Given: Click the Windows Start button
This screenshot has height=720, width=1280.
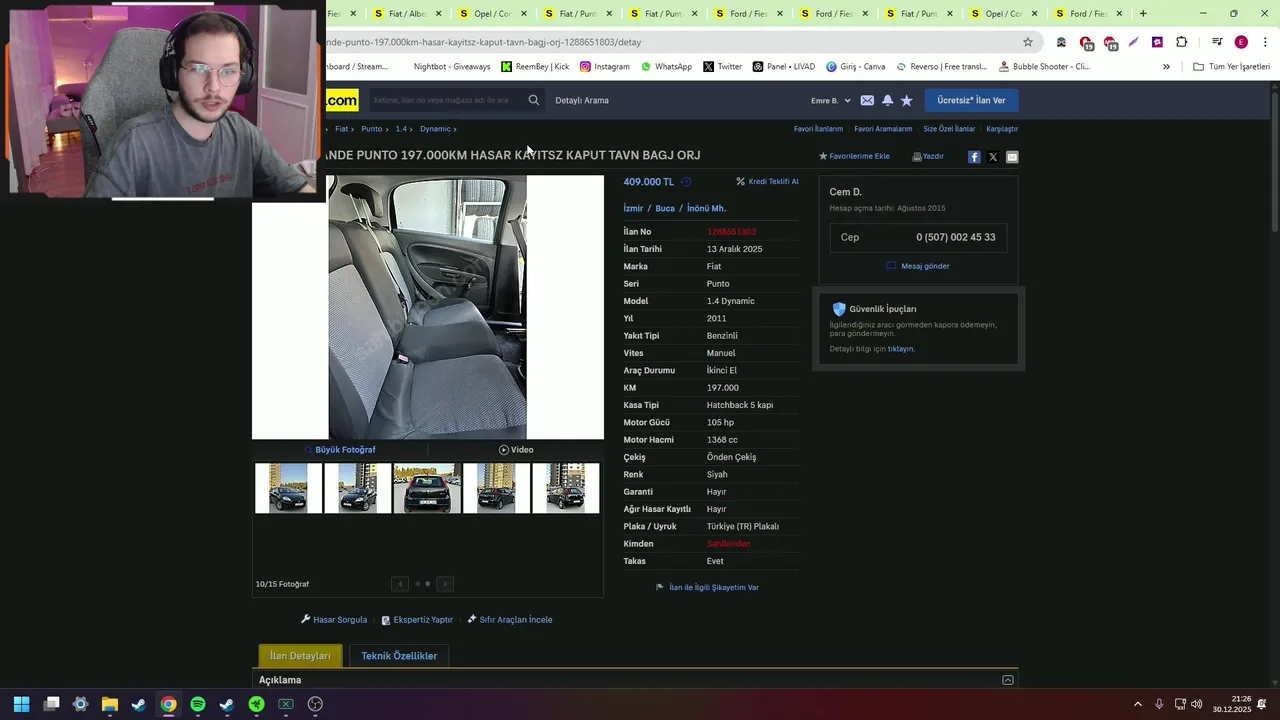Looking at the screenshot, I should click(x=22, y=704).
